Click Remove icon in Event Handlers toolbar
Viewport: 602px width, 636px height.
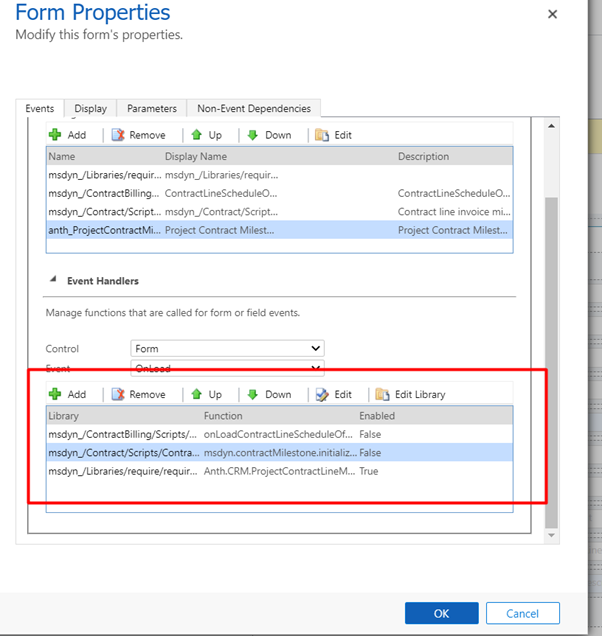(x=118, y=394)
